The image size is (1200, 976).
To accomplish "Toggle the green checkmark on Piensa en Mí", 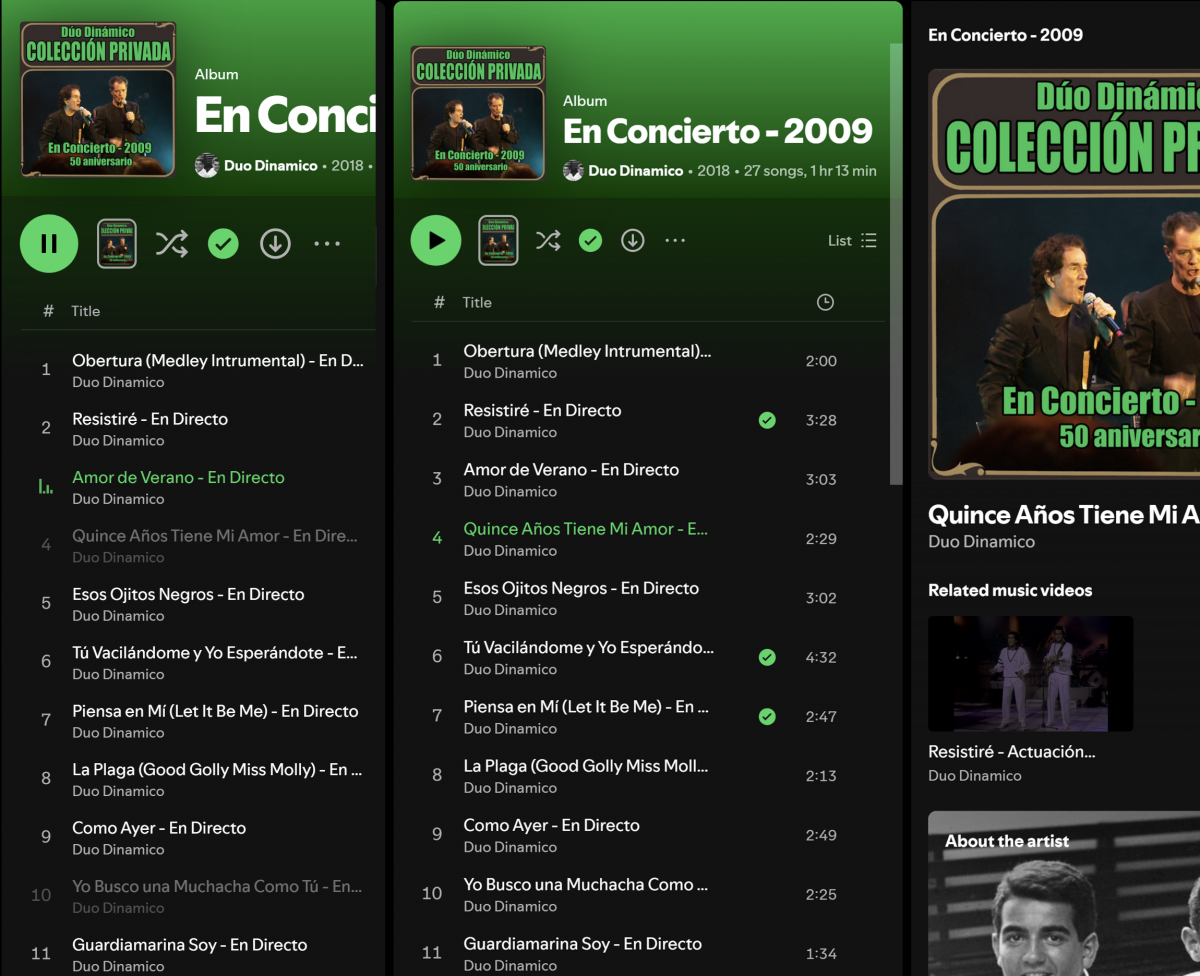I will (x=767, y=716).
